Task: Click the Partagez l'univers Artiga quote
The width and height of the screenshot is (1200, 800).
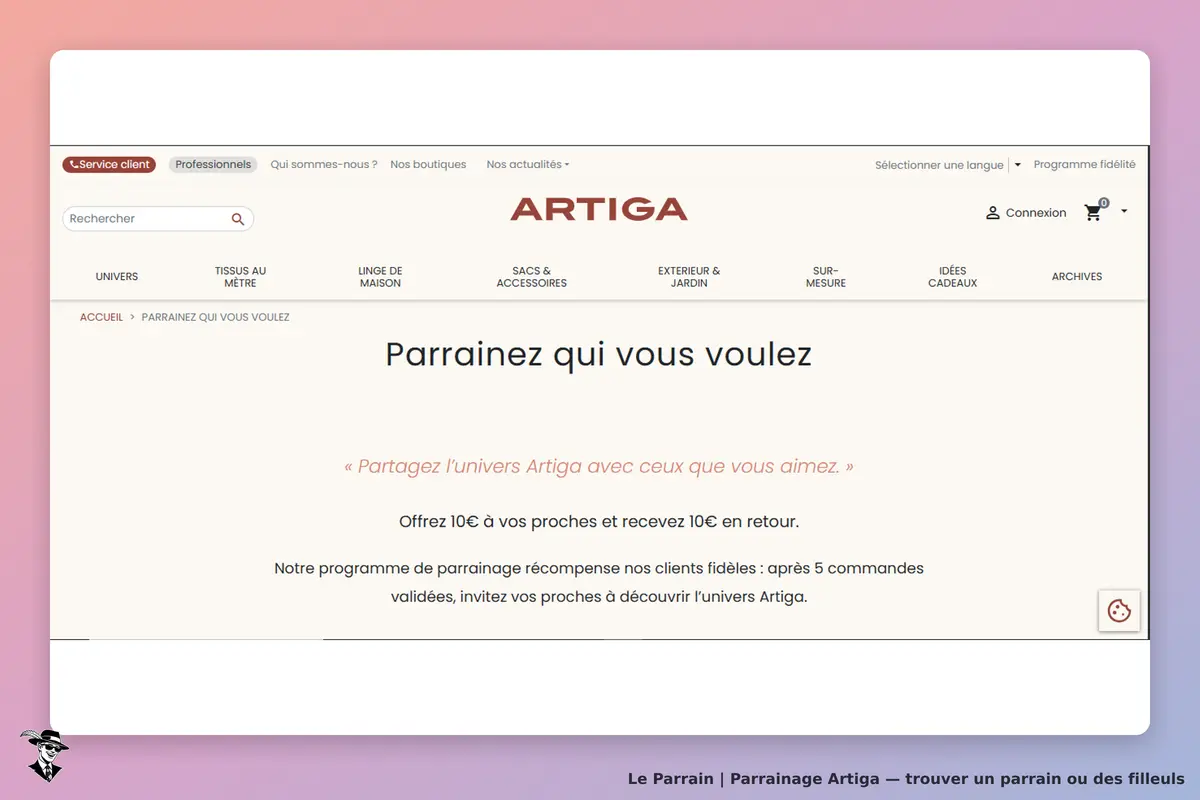Action: [x=599, y=467]
